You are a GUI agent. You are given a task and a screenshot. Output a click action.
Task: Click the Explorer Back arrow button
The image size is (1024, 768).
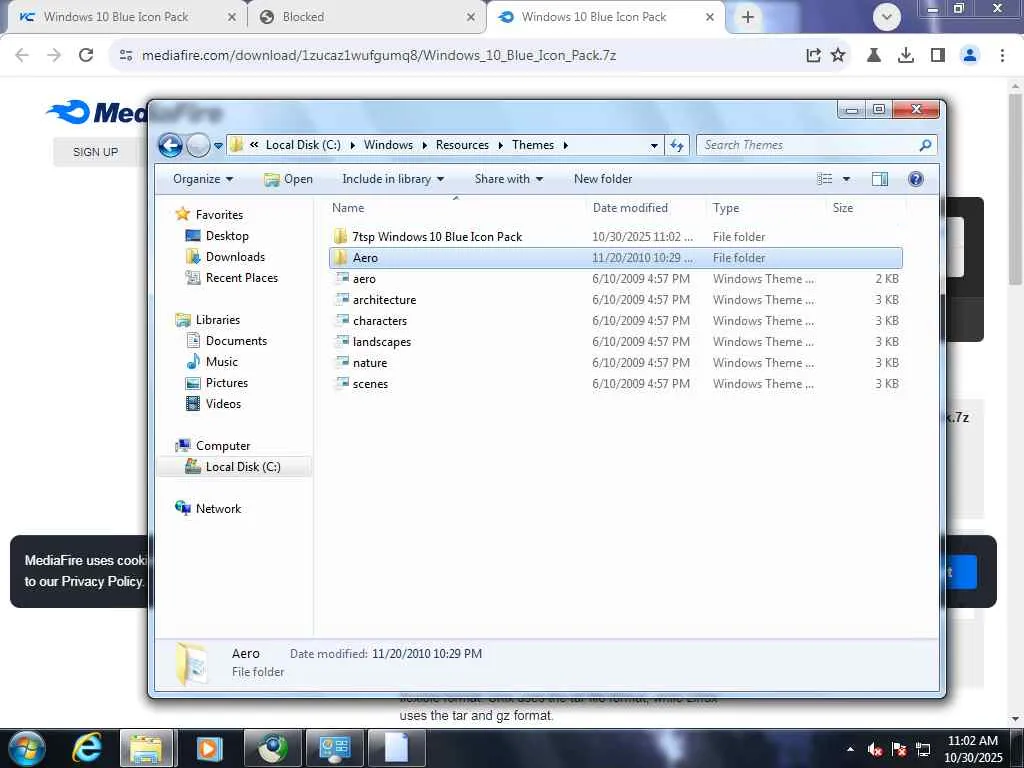click(x=170, y=145)
